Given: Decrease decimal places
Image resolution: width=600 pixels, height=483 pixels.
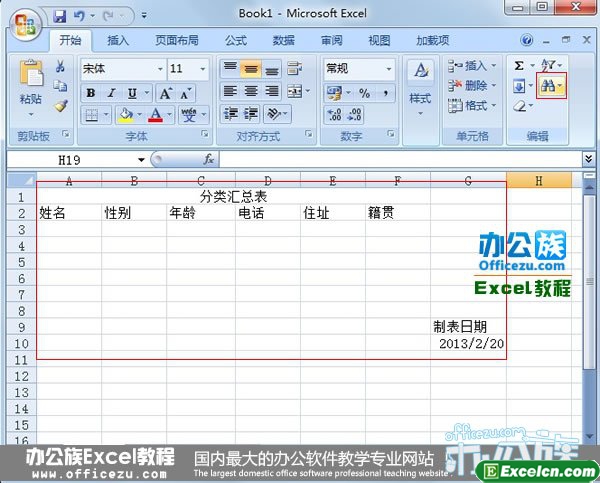Looking at the screenshot, I should [x=354, y=114].
